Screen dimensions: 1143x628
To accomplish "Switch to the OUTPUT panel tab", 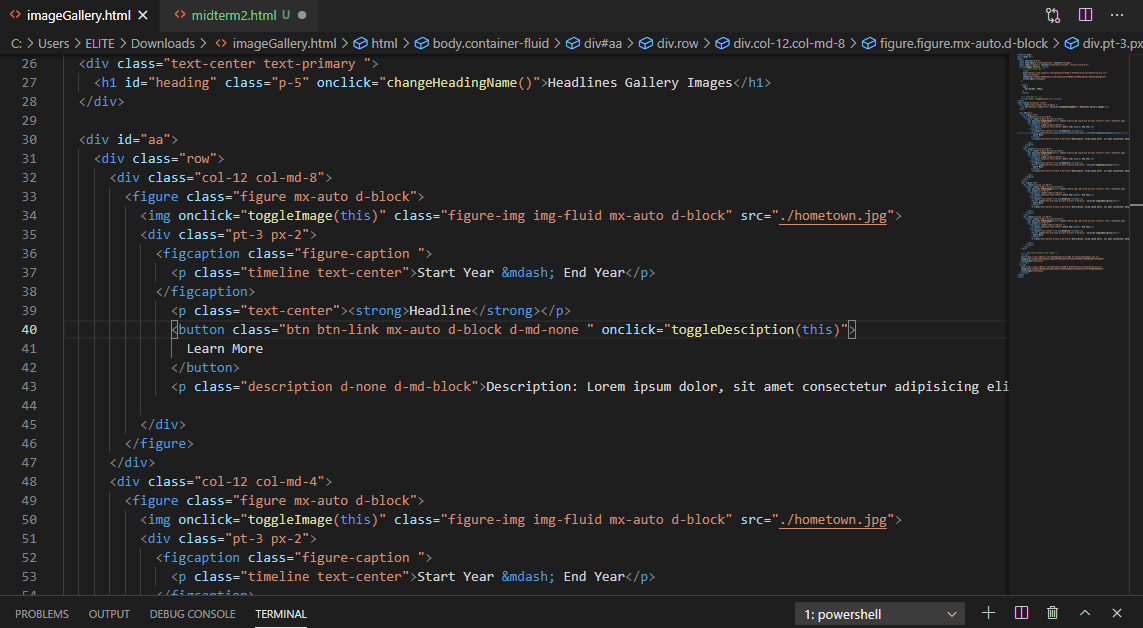I will pyautogui.click(x=109, y=614).
